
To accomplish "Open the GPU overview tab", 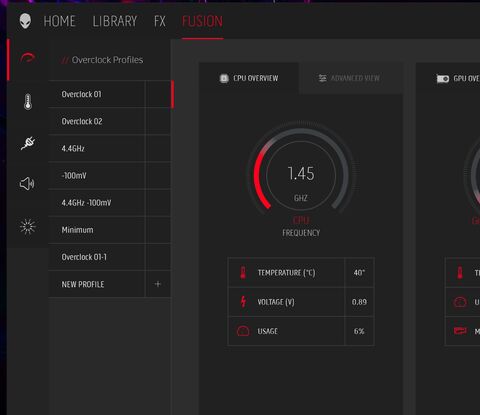I will [x=448, y=78].
